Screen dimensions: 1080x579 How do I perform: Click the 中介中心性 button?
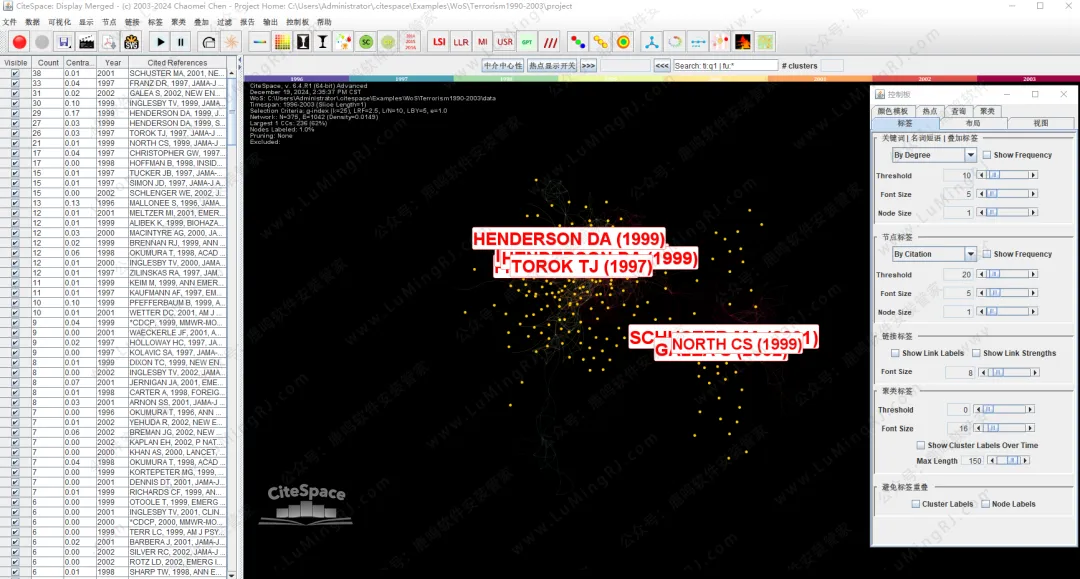(x=502, y=66)
